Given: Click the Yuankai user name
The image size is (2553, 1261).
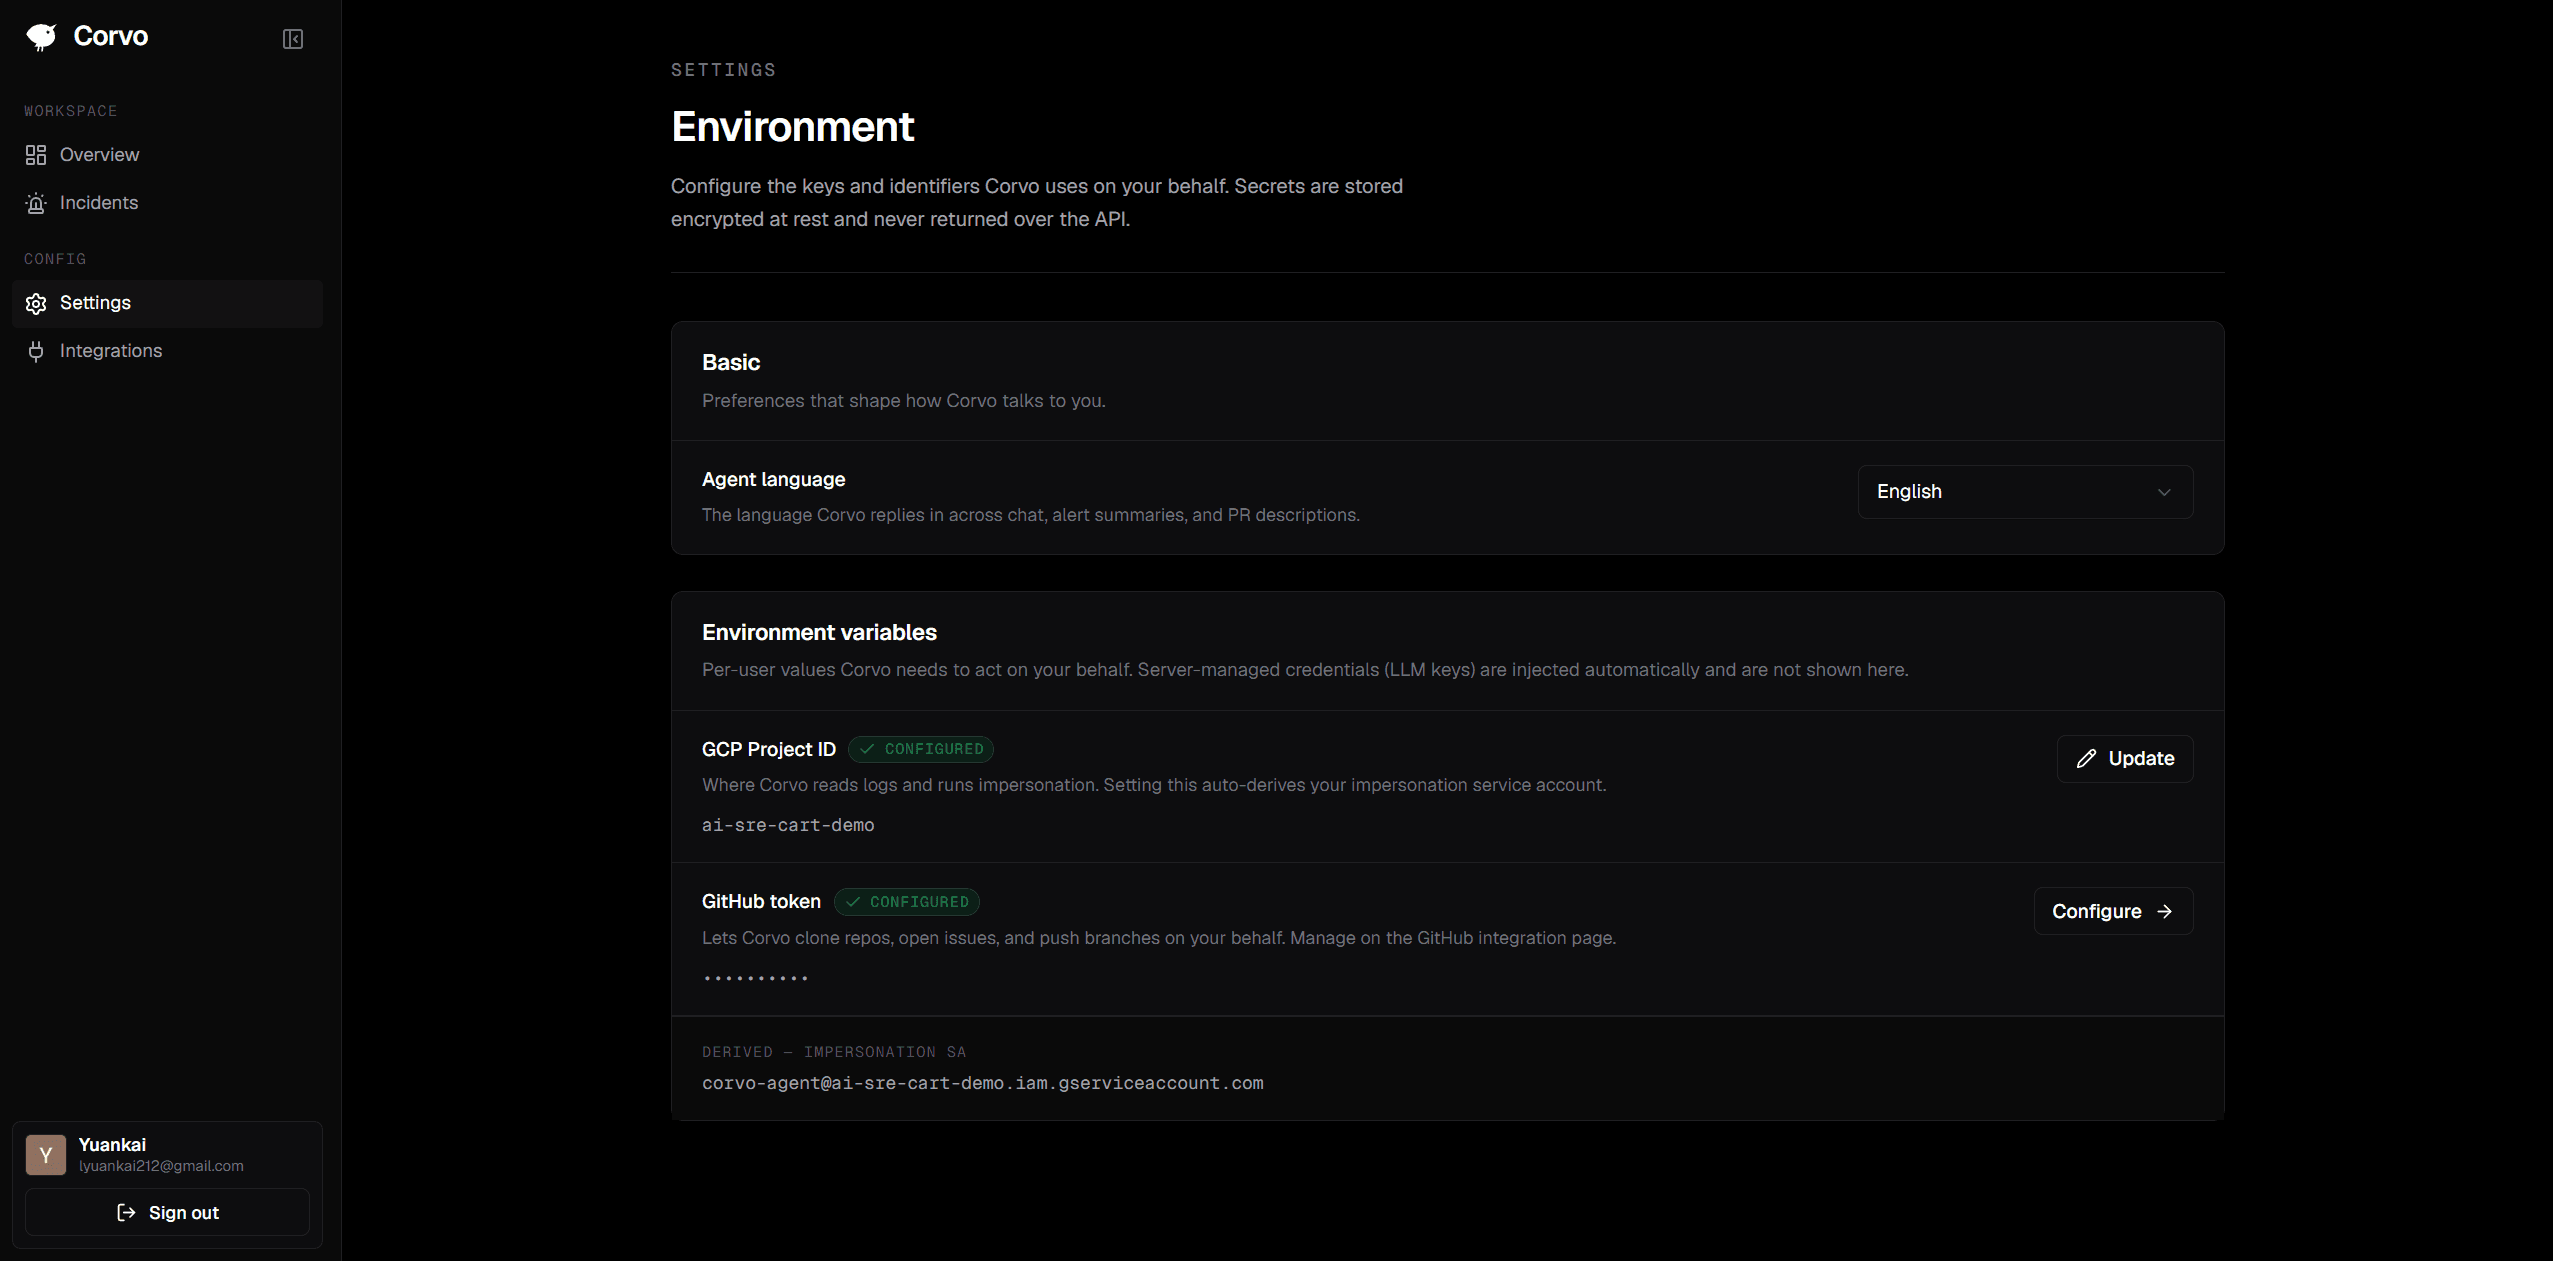Looking at the screenshot, I should click(x=112, y=1145).
